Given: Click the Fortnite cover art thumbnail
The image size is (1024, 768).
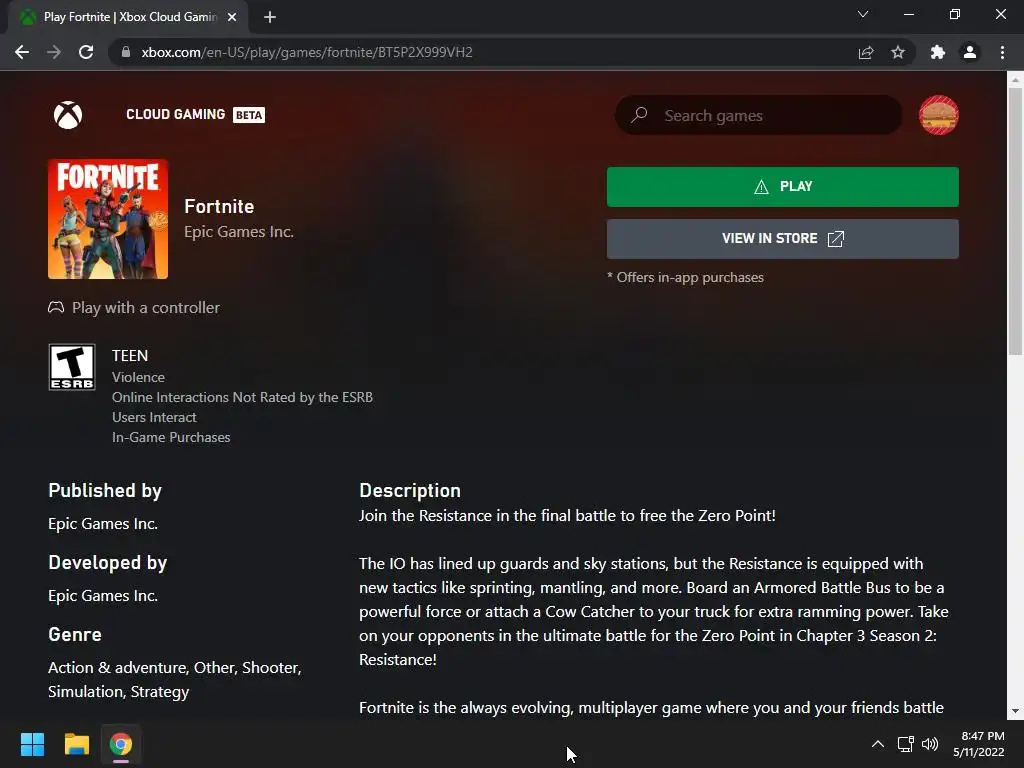Looking at the screenshot, I should (x=108, y=219).
